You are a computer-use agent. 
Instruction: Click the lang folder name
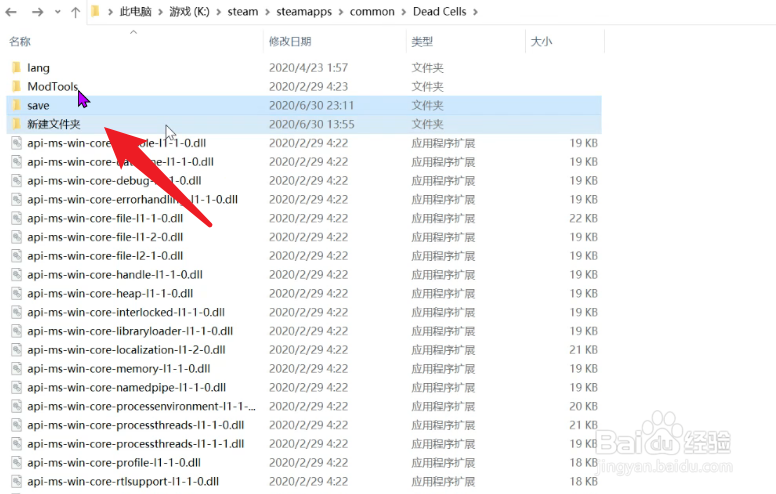pos(38,68)
